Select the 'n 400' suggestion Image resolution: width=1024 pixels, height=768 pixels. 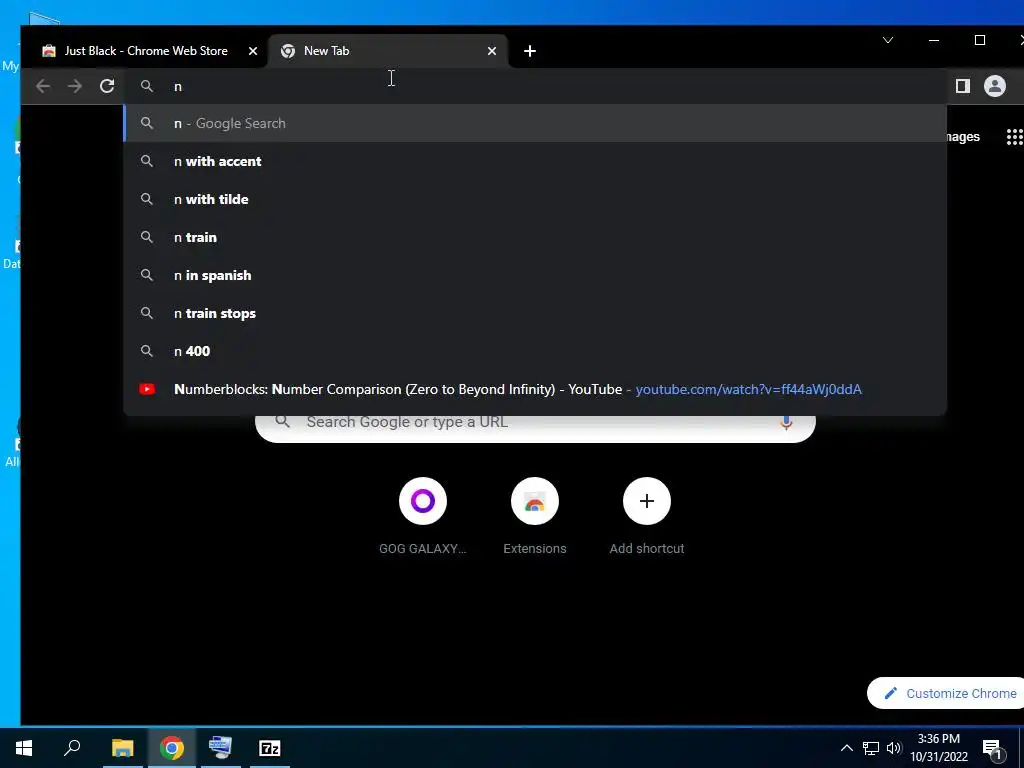pyautogui.click(x=535, y=351)
